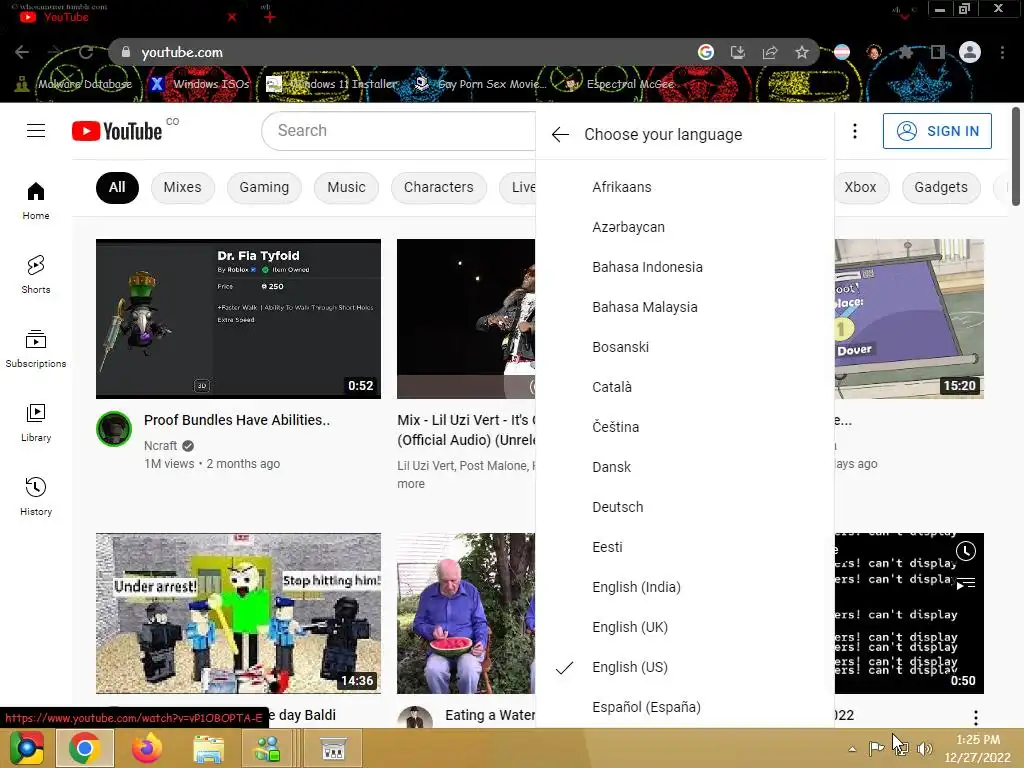Image resolution: width=1024 pixels, height=768 pixels.
Task: Choose Eesti language
Action: click(684, 547)
